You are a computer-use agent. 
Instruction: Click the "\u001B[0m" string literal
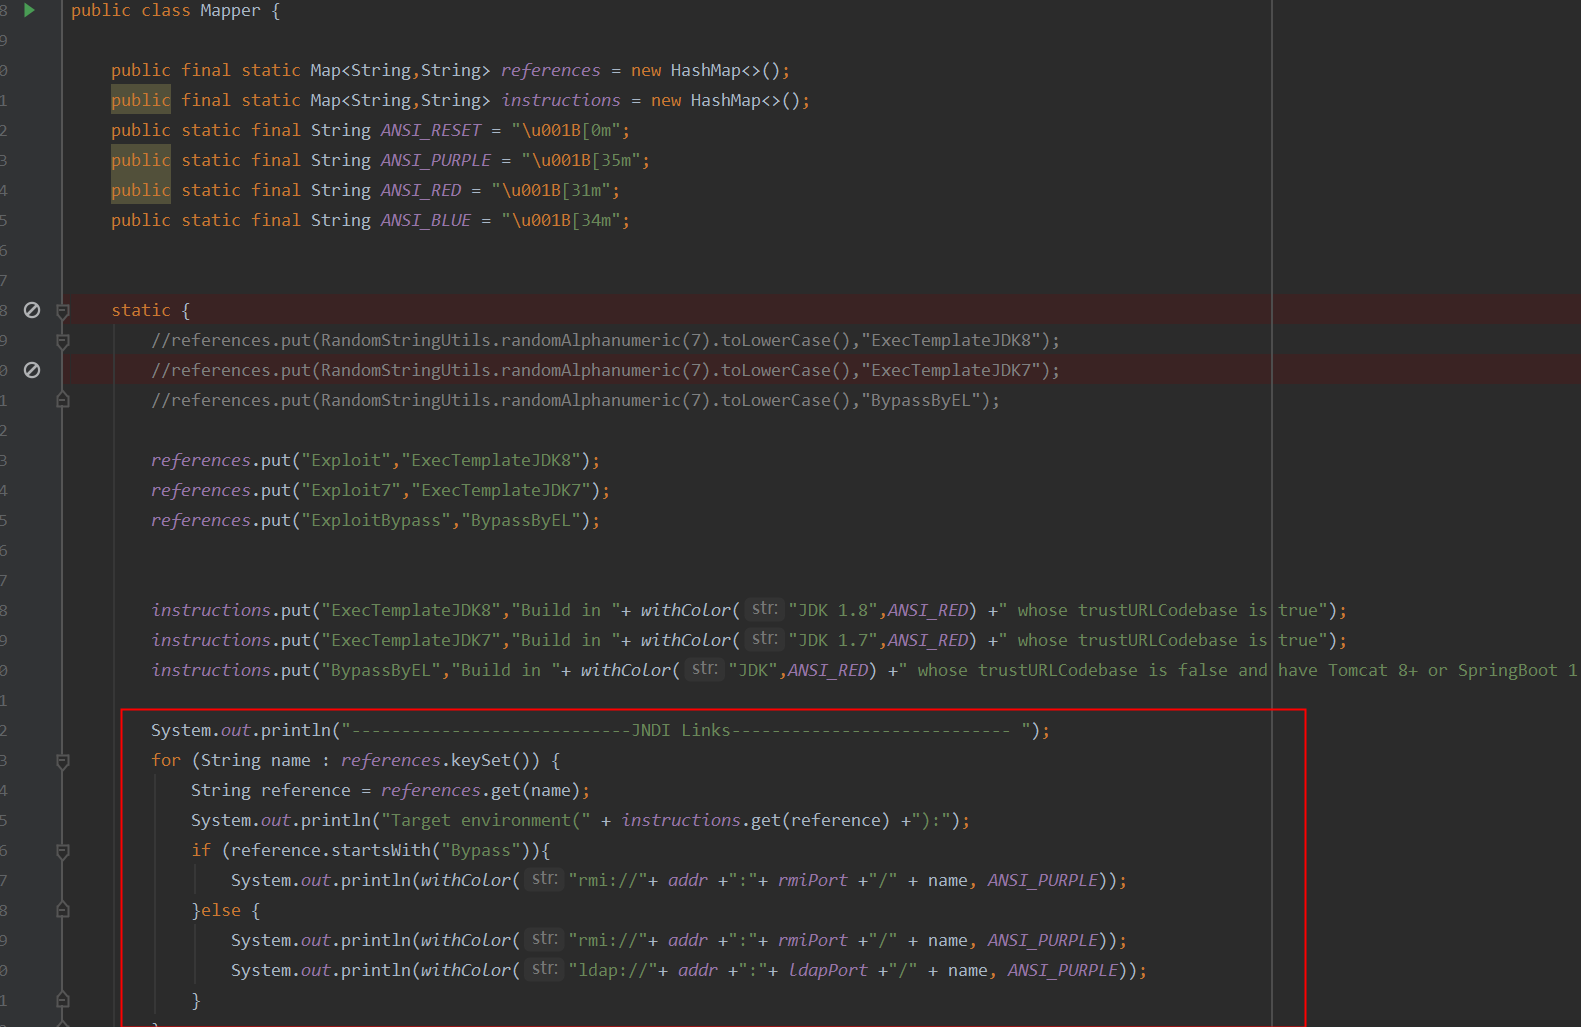click(x=566, y=131)
